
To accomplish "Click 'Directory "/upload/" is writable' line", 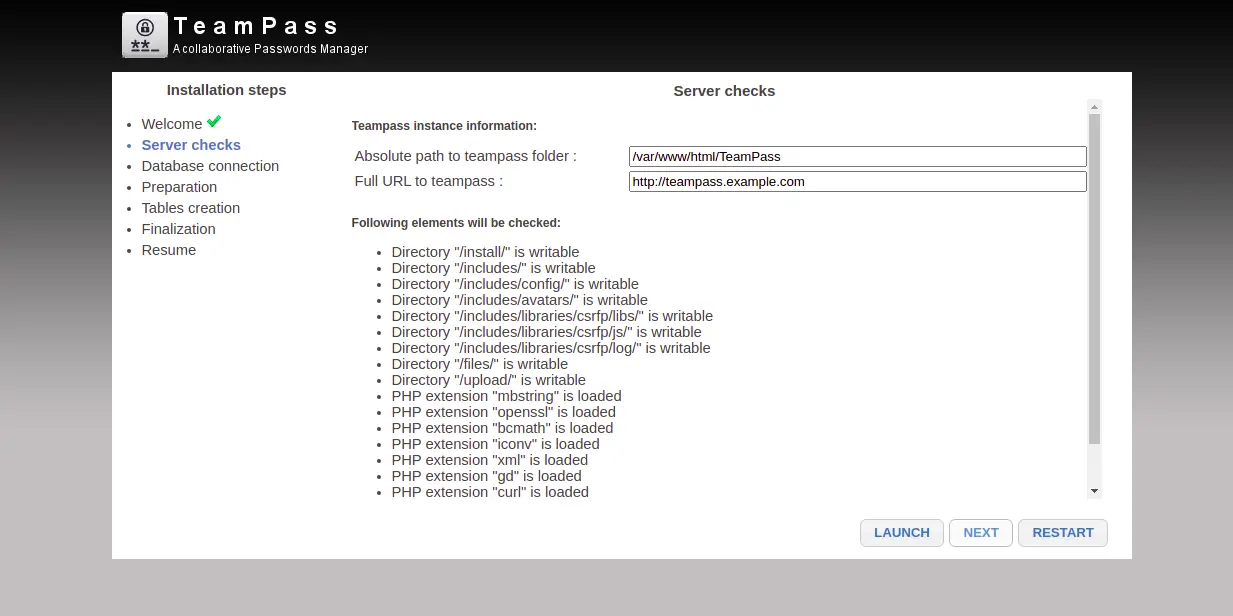I will point(489,380).
